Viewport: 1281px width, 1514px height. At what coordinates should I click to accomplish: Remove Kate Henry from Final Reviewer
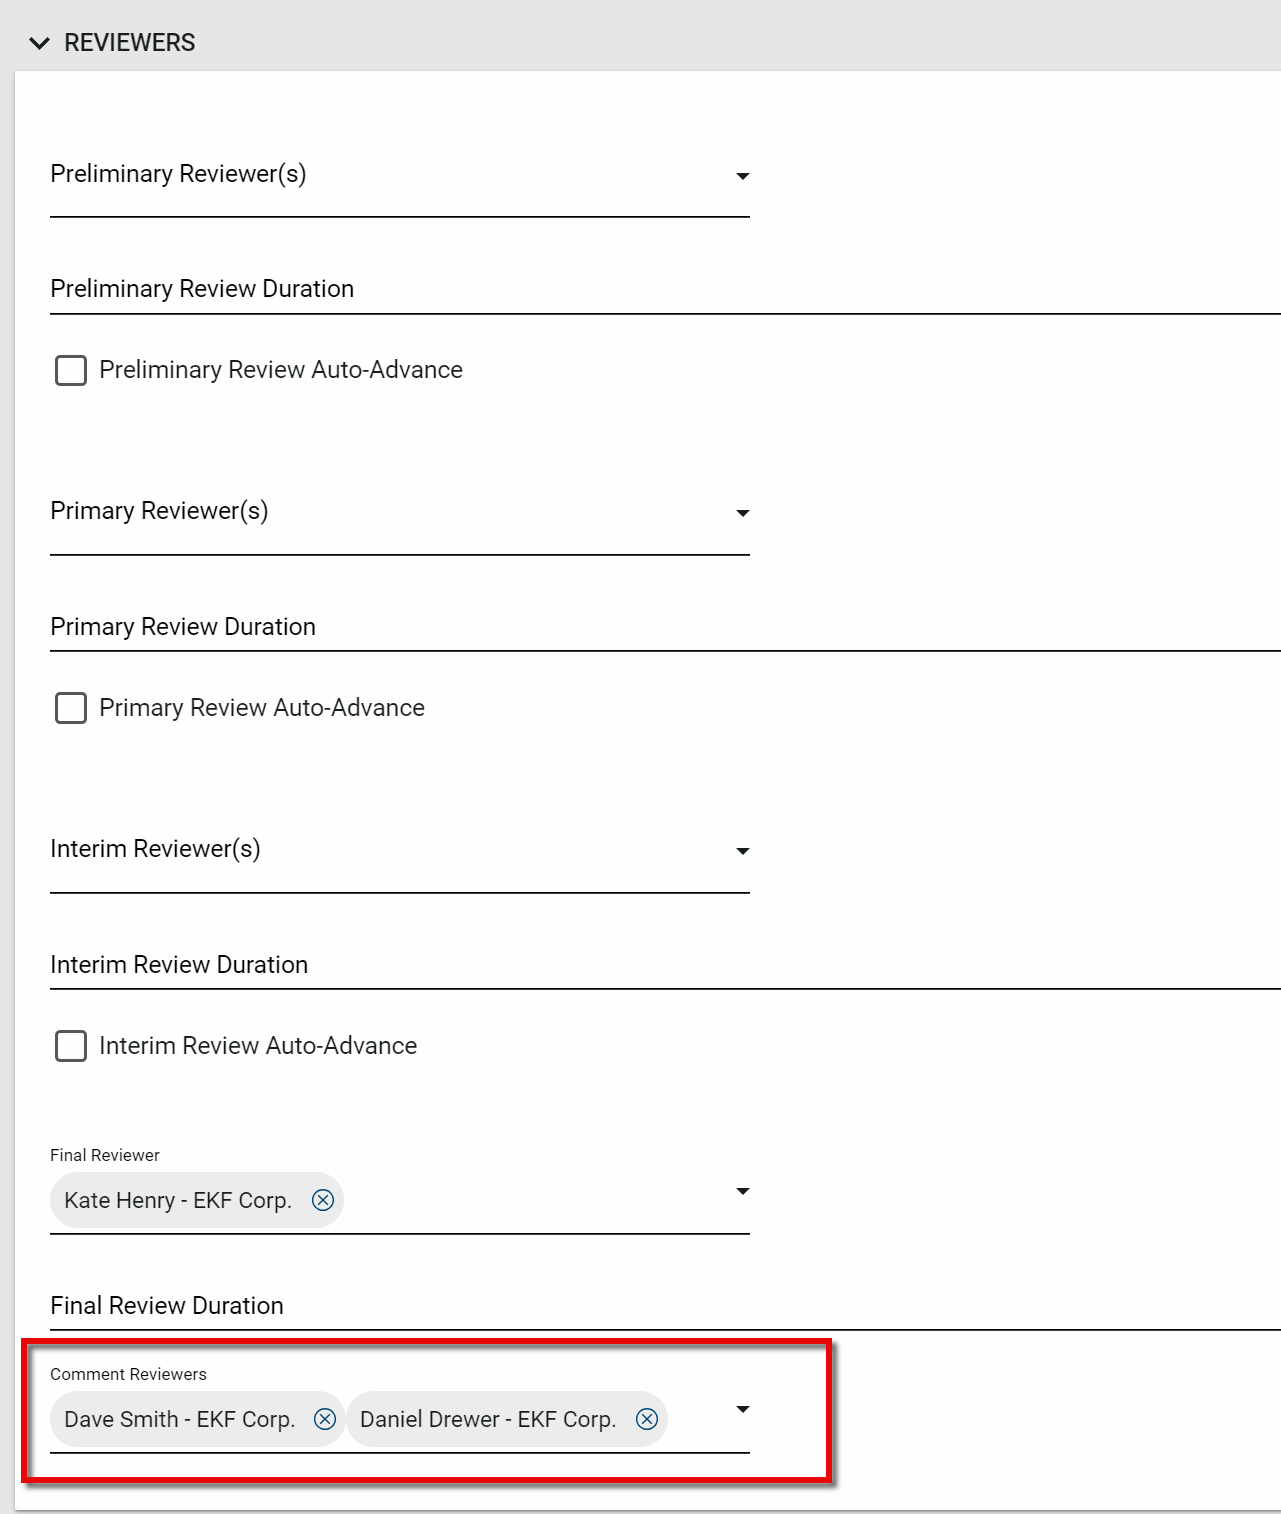323,1200
